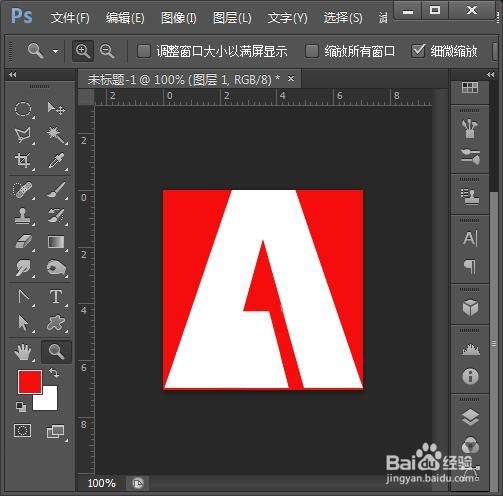Open the Layer menu
Image resolution: width=503 pixels, height=496 pixels.
pos(232,18)
